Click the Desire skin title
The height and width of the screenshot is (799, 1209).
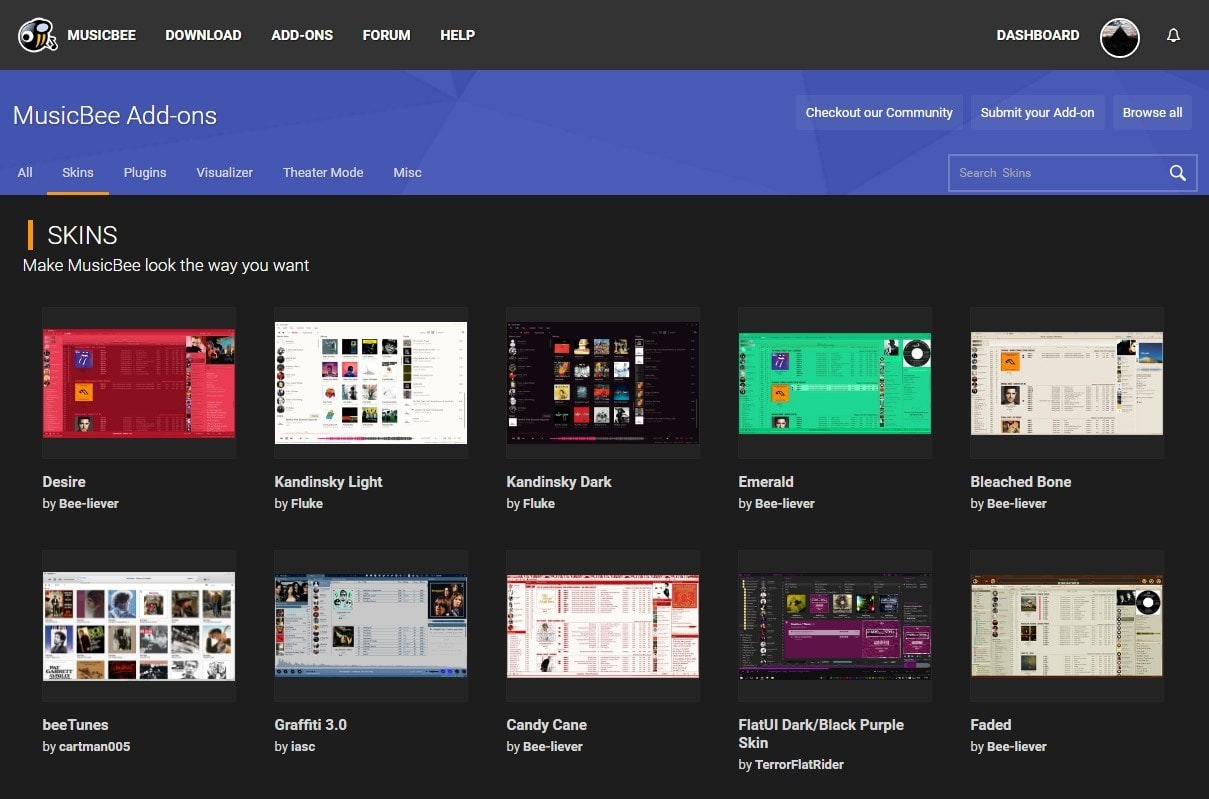click(64, 482)
